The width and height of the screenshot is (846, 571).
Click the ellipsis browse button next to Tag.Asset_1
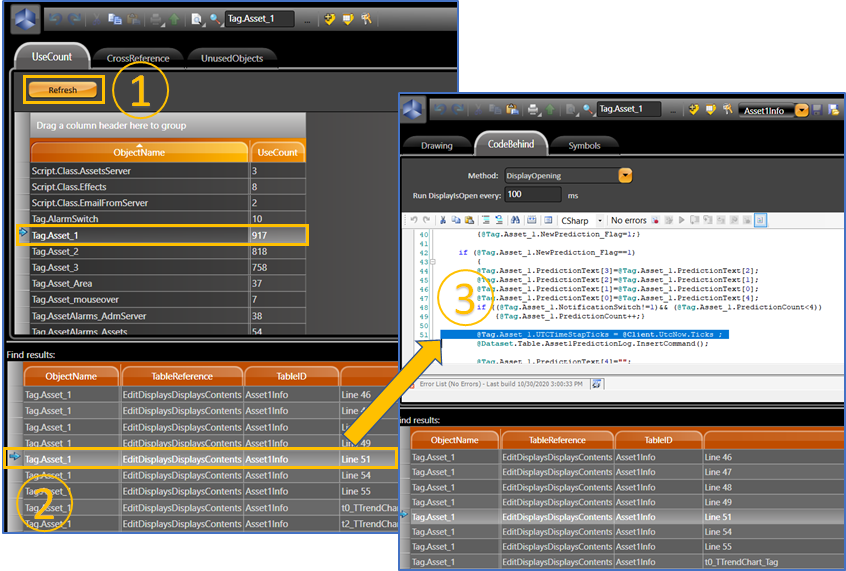[x=305, y=19]
